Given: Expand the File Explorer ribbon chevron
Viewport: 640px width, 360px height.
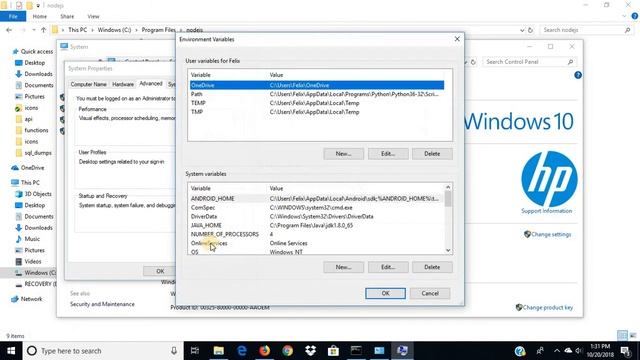Looking at the screenshot, I should [x=624, y=16].
